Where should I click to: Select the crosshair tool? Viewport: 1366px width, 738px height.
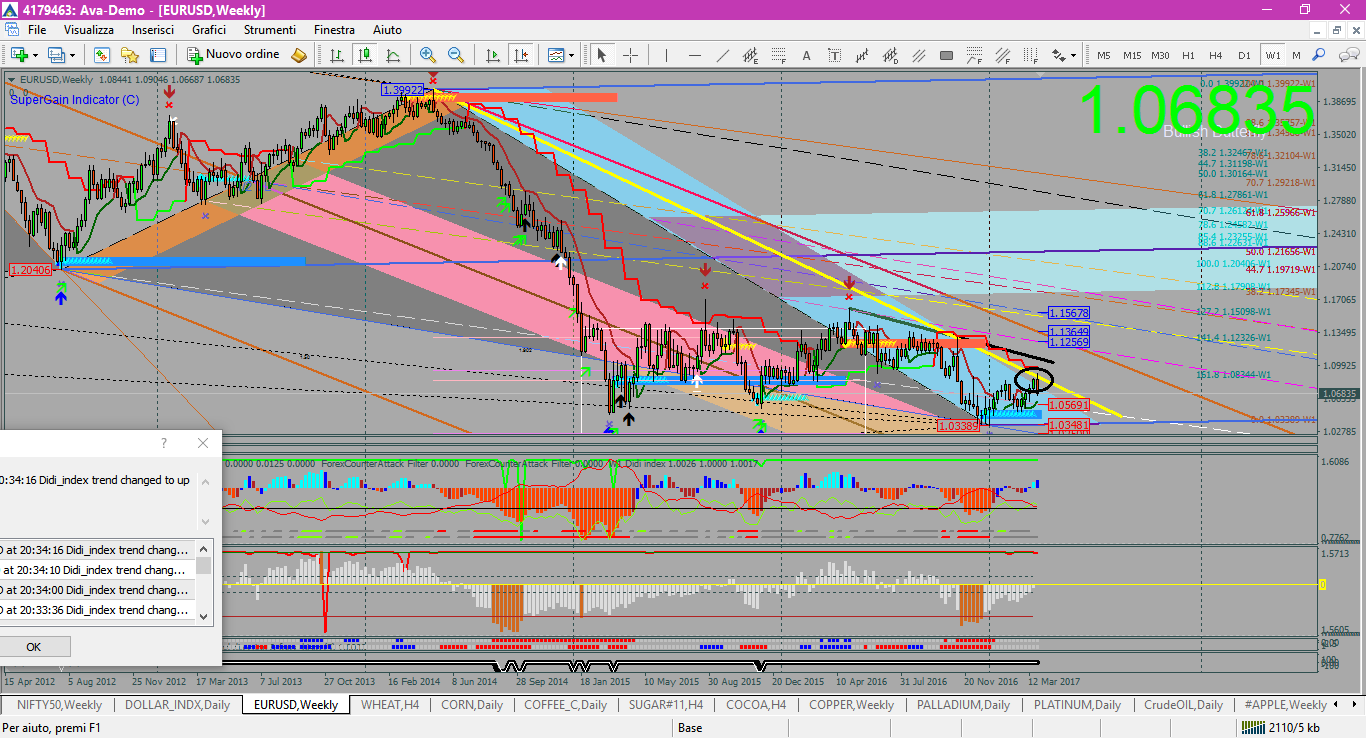tap(630, 55)
